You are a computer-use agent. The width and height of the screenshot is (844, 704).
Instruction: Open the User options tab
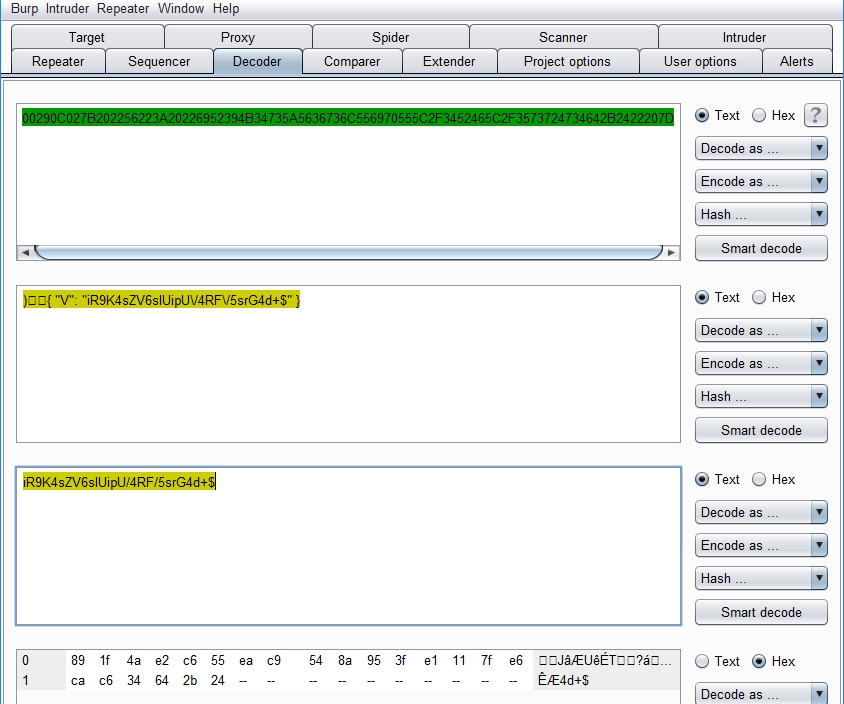pos(700,61)
